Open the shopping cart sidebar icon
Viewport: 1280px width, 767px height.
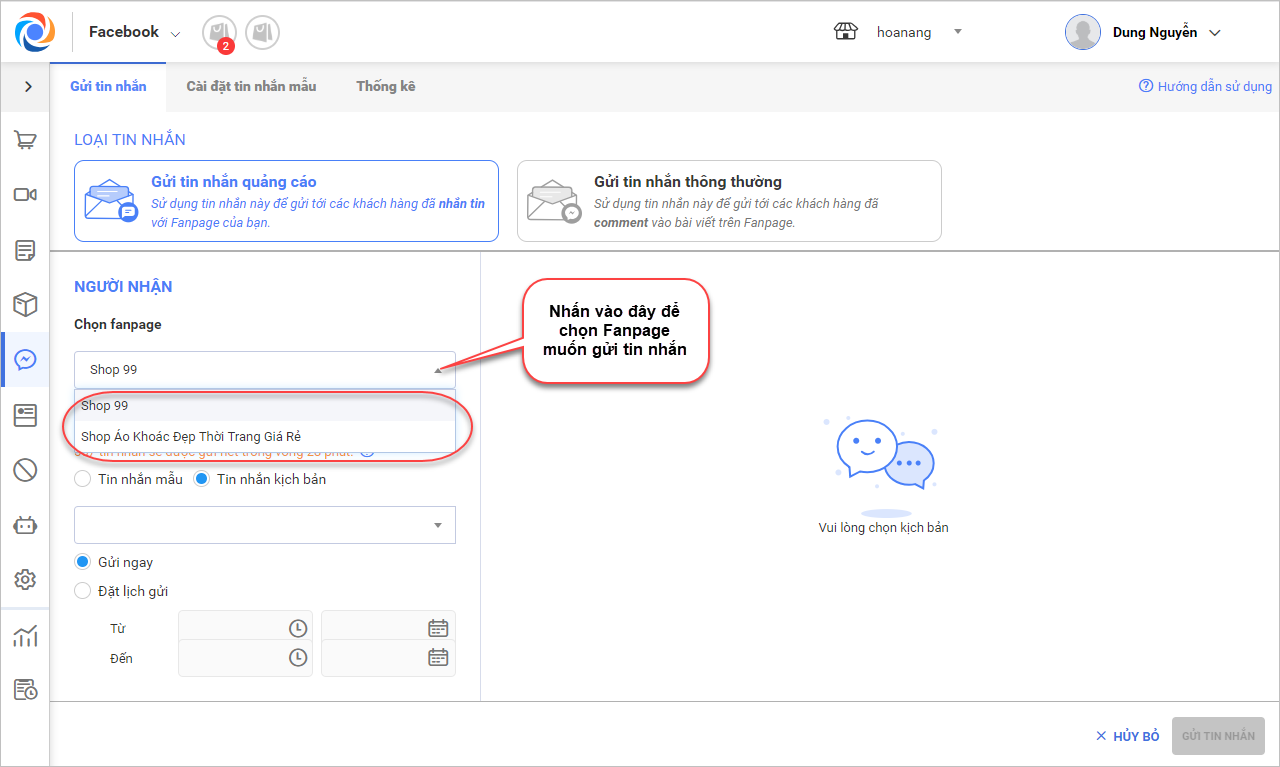pyautogui.click(x=25, y=140)
